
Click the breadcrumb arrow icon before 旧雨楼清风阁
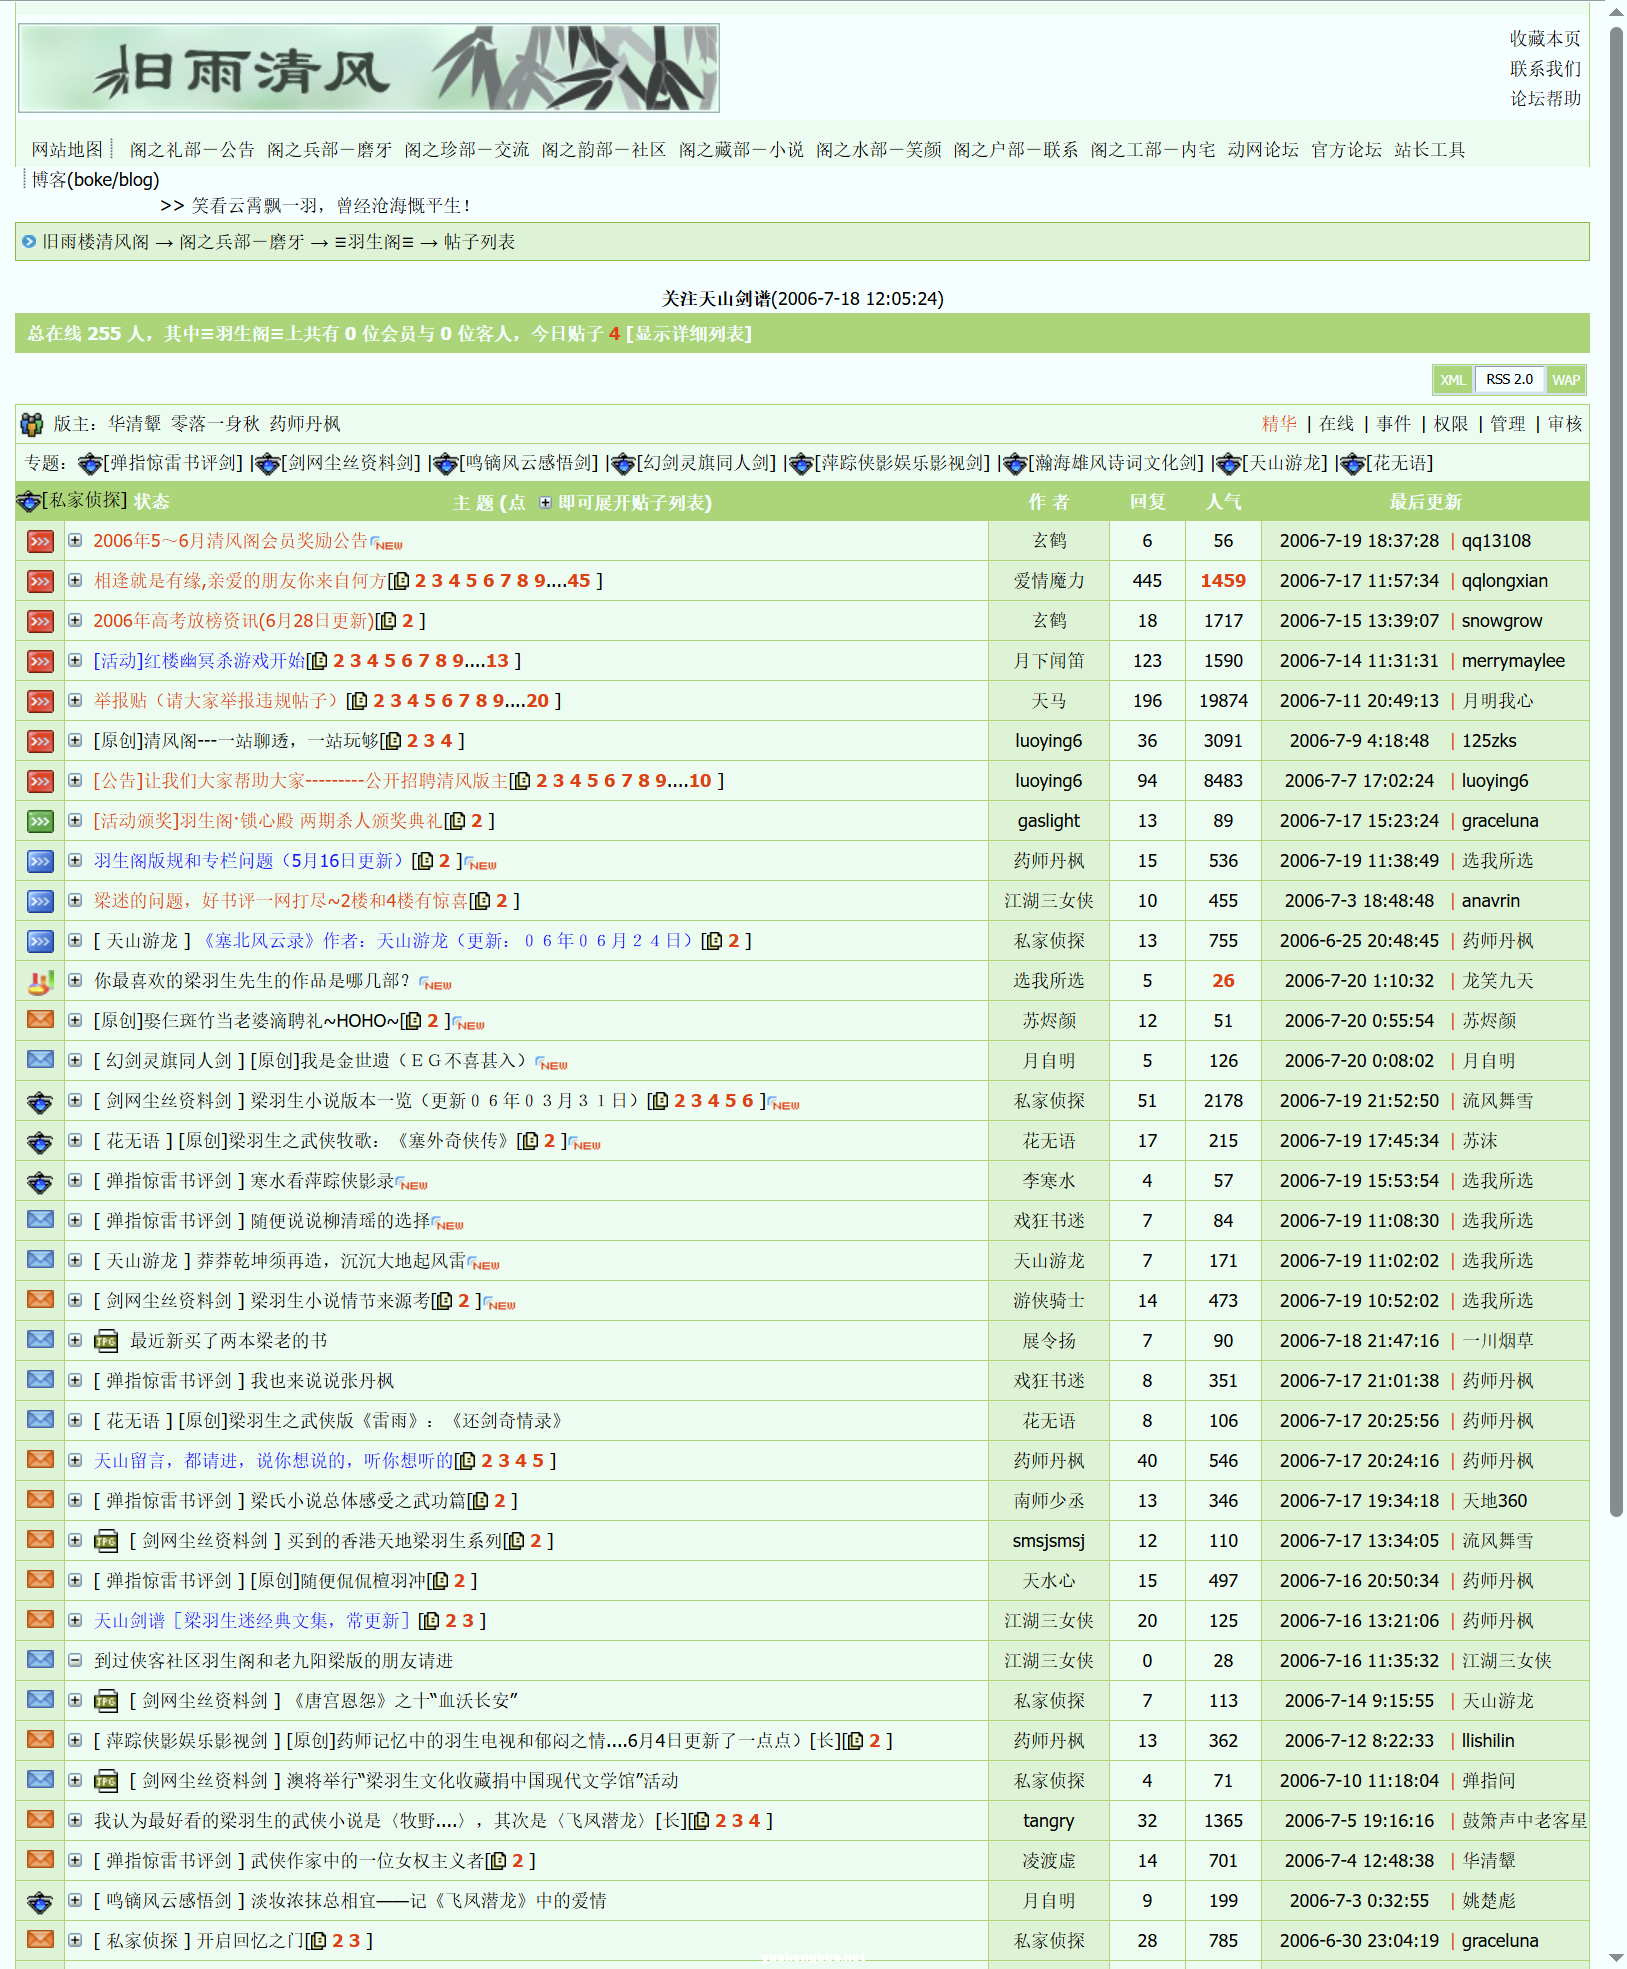tap(28, 242)
